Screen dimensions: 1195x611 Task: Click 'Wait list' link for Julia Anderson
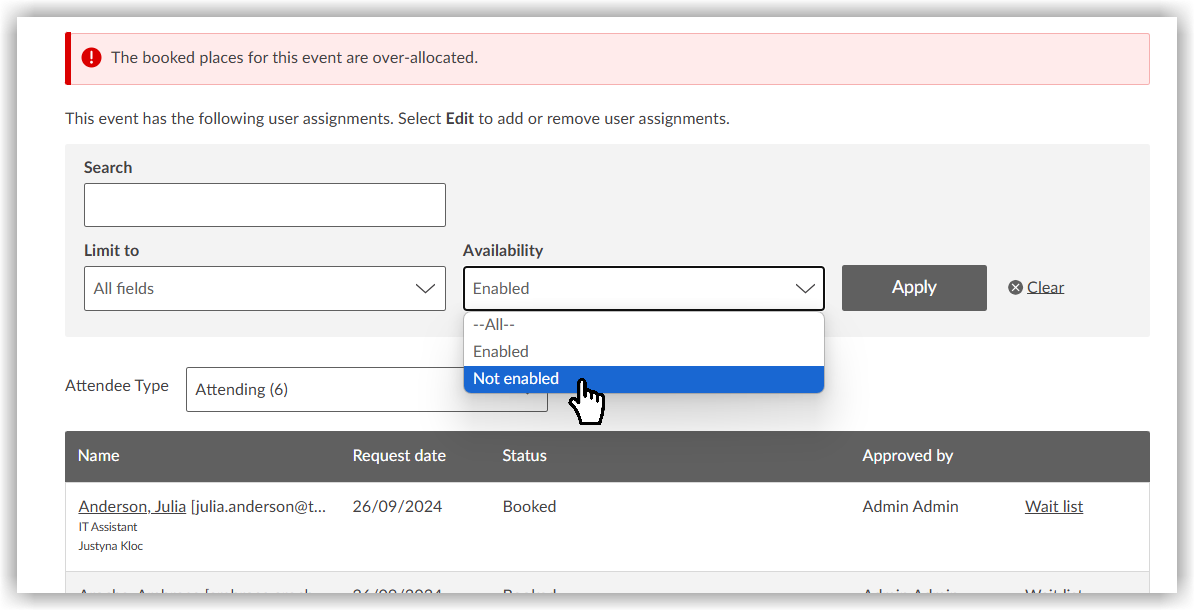pyautogui.click(x=1053, y=507)
